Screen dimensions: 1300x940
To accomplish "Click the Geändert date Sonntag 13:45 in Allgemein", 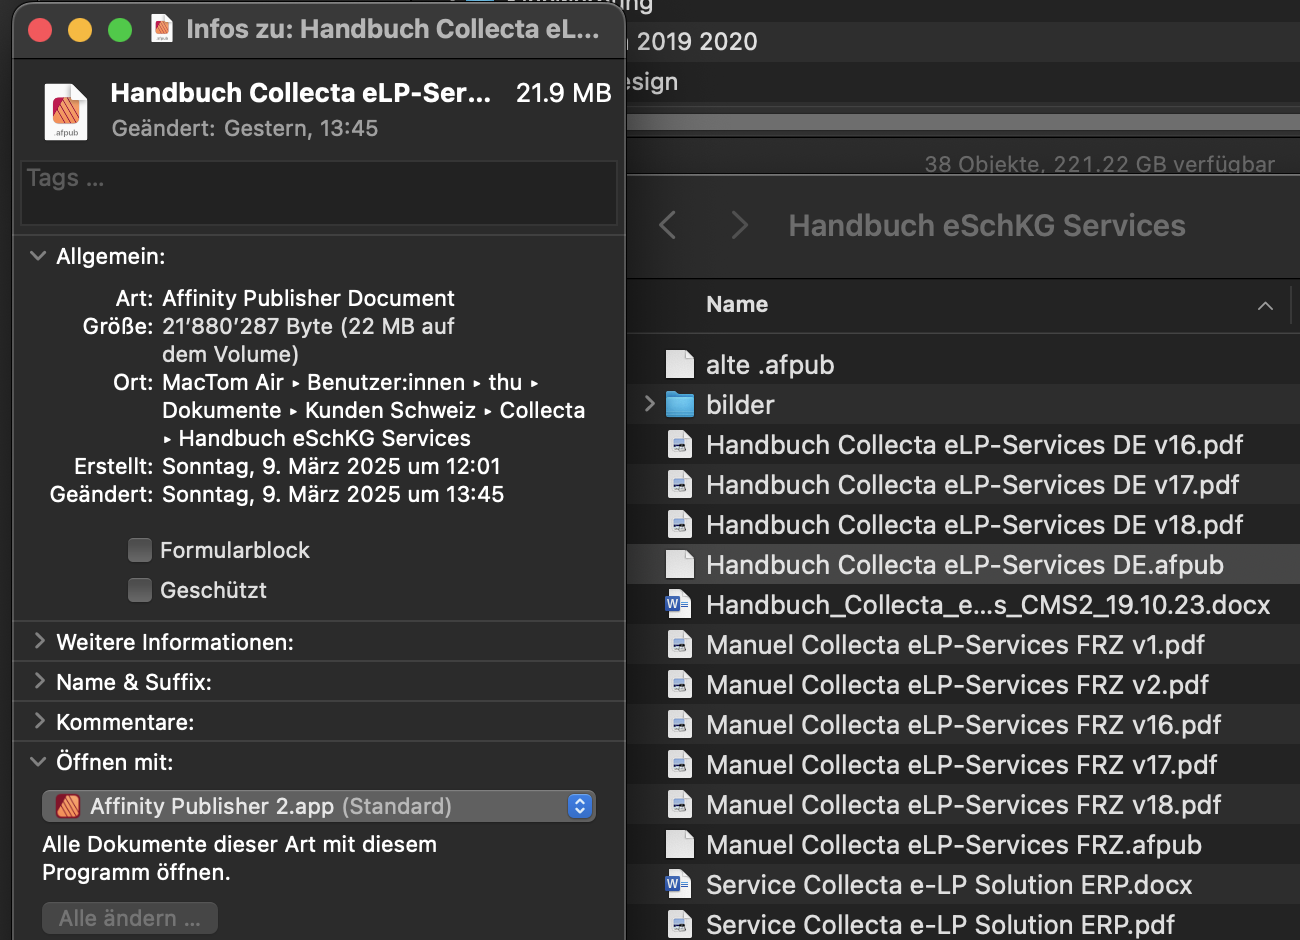I will point(333,494).
